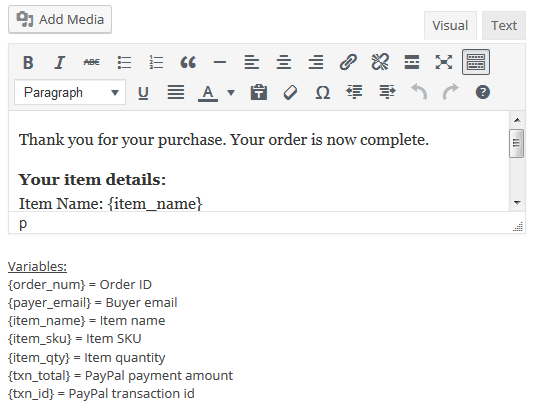
Task: Open the Paragraph format dropdown
Action: (x=70, y=92)
